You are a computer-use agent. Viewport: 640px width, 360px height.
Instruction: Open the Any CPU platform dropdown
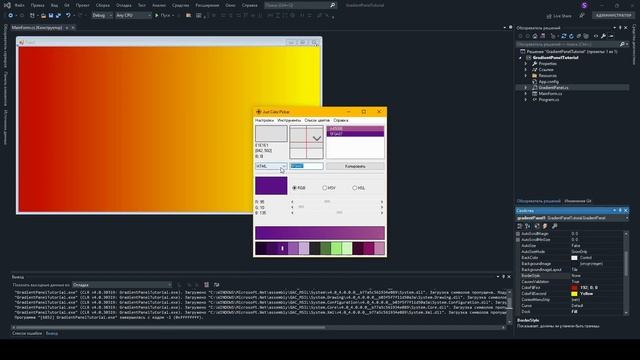133,16
